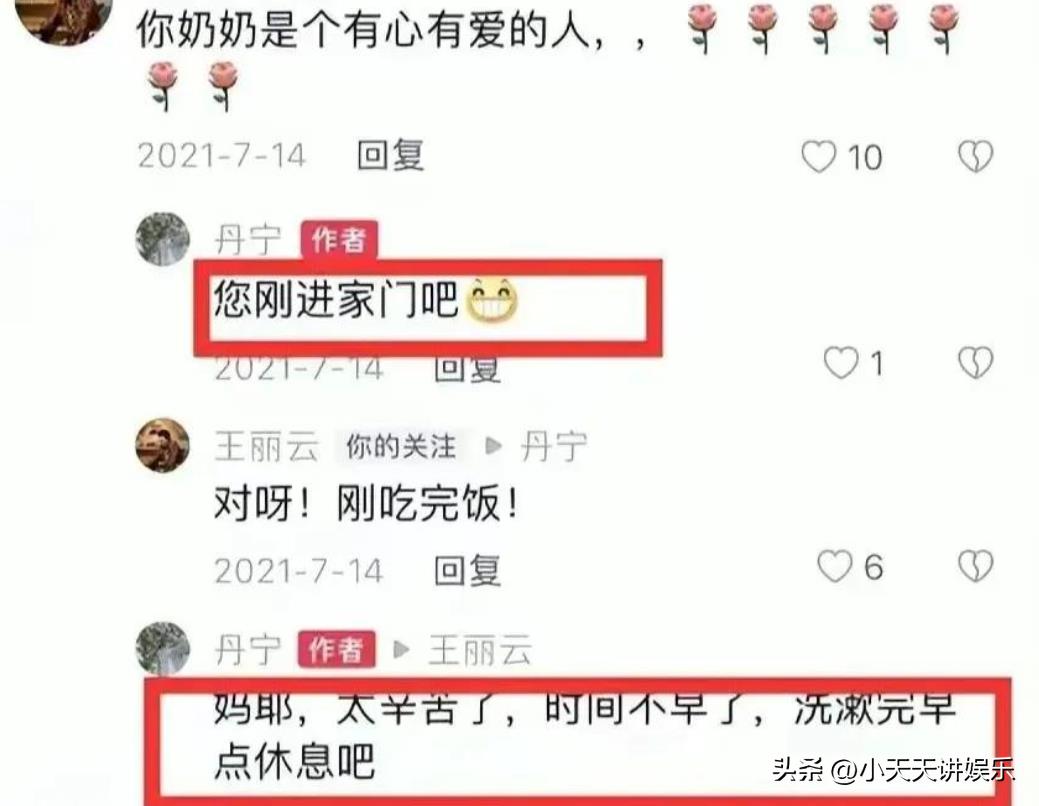1039x806 pixels.
Task: Reply to the 您刚进家门吧 comment
Action: pyautogui.click(x=467, y=368)
